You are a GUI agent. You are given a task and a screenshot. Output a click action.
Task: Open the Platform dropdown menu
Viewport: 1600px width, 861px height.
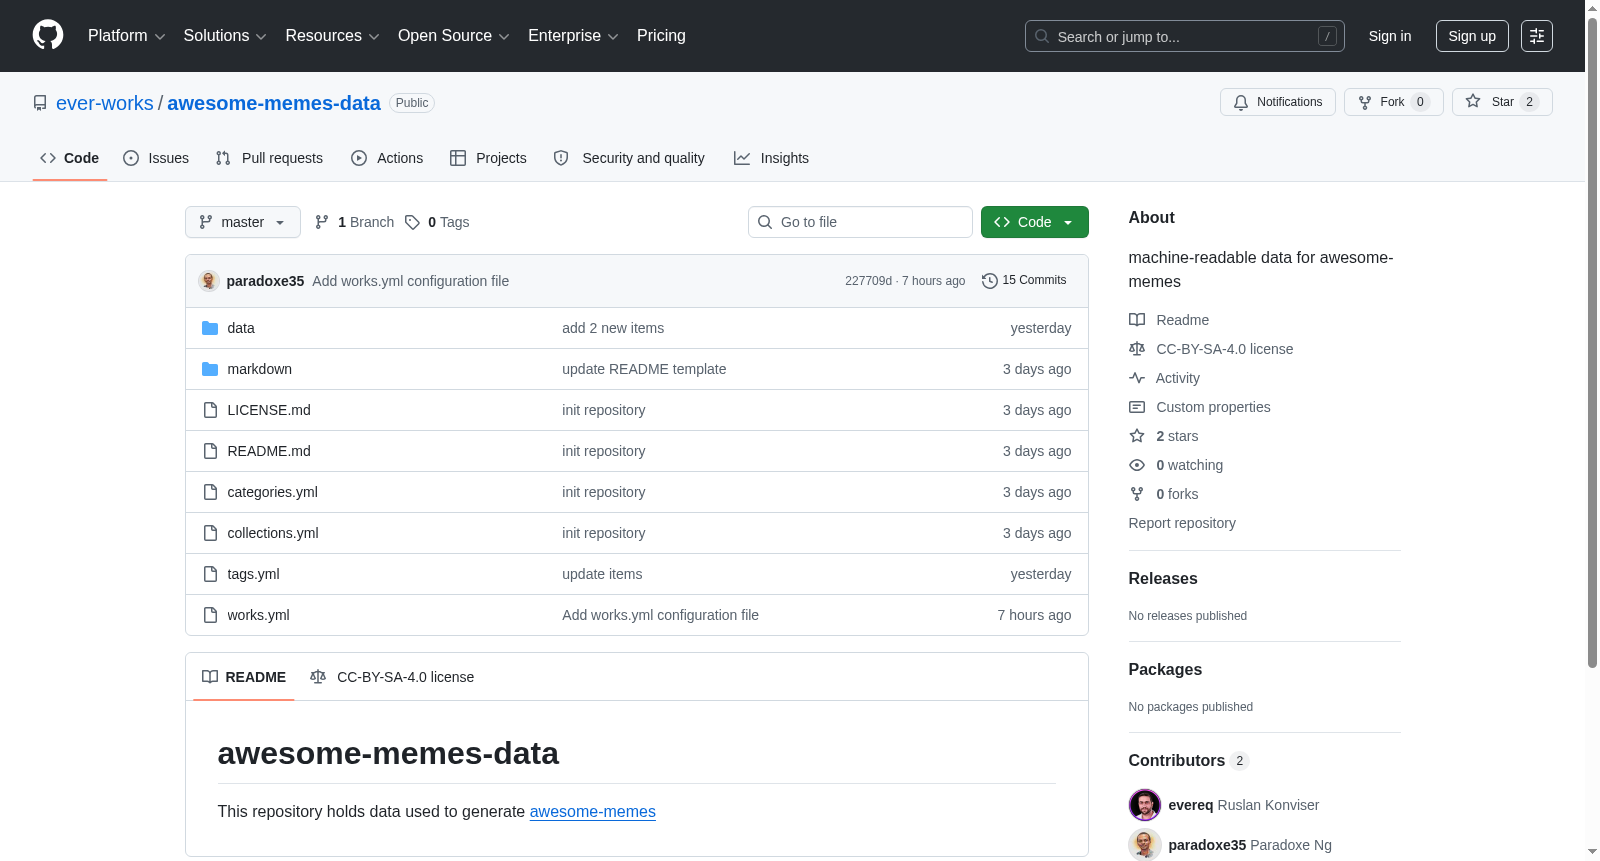(x=126, y=36)
